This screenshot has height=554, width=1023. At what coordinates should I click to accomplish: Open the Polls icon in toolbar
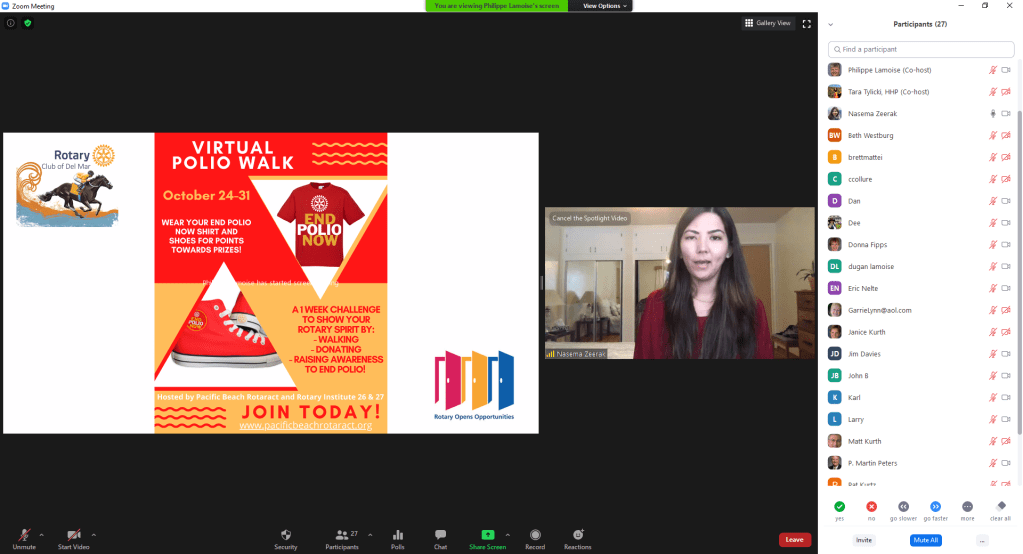coord(398,535)
